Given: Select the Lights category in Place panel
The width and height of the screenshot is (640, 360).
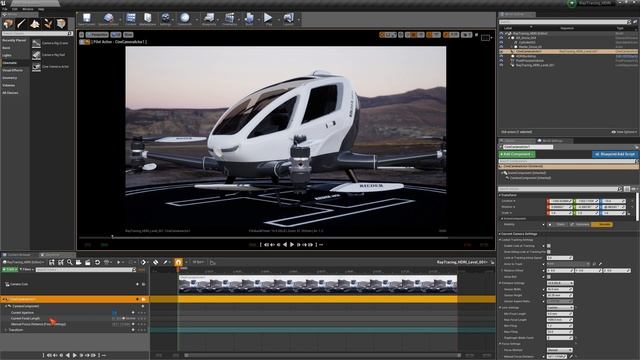Looking at the screenshot, I should 7,56.
